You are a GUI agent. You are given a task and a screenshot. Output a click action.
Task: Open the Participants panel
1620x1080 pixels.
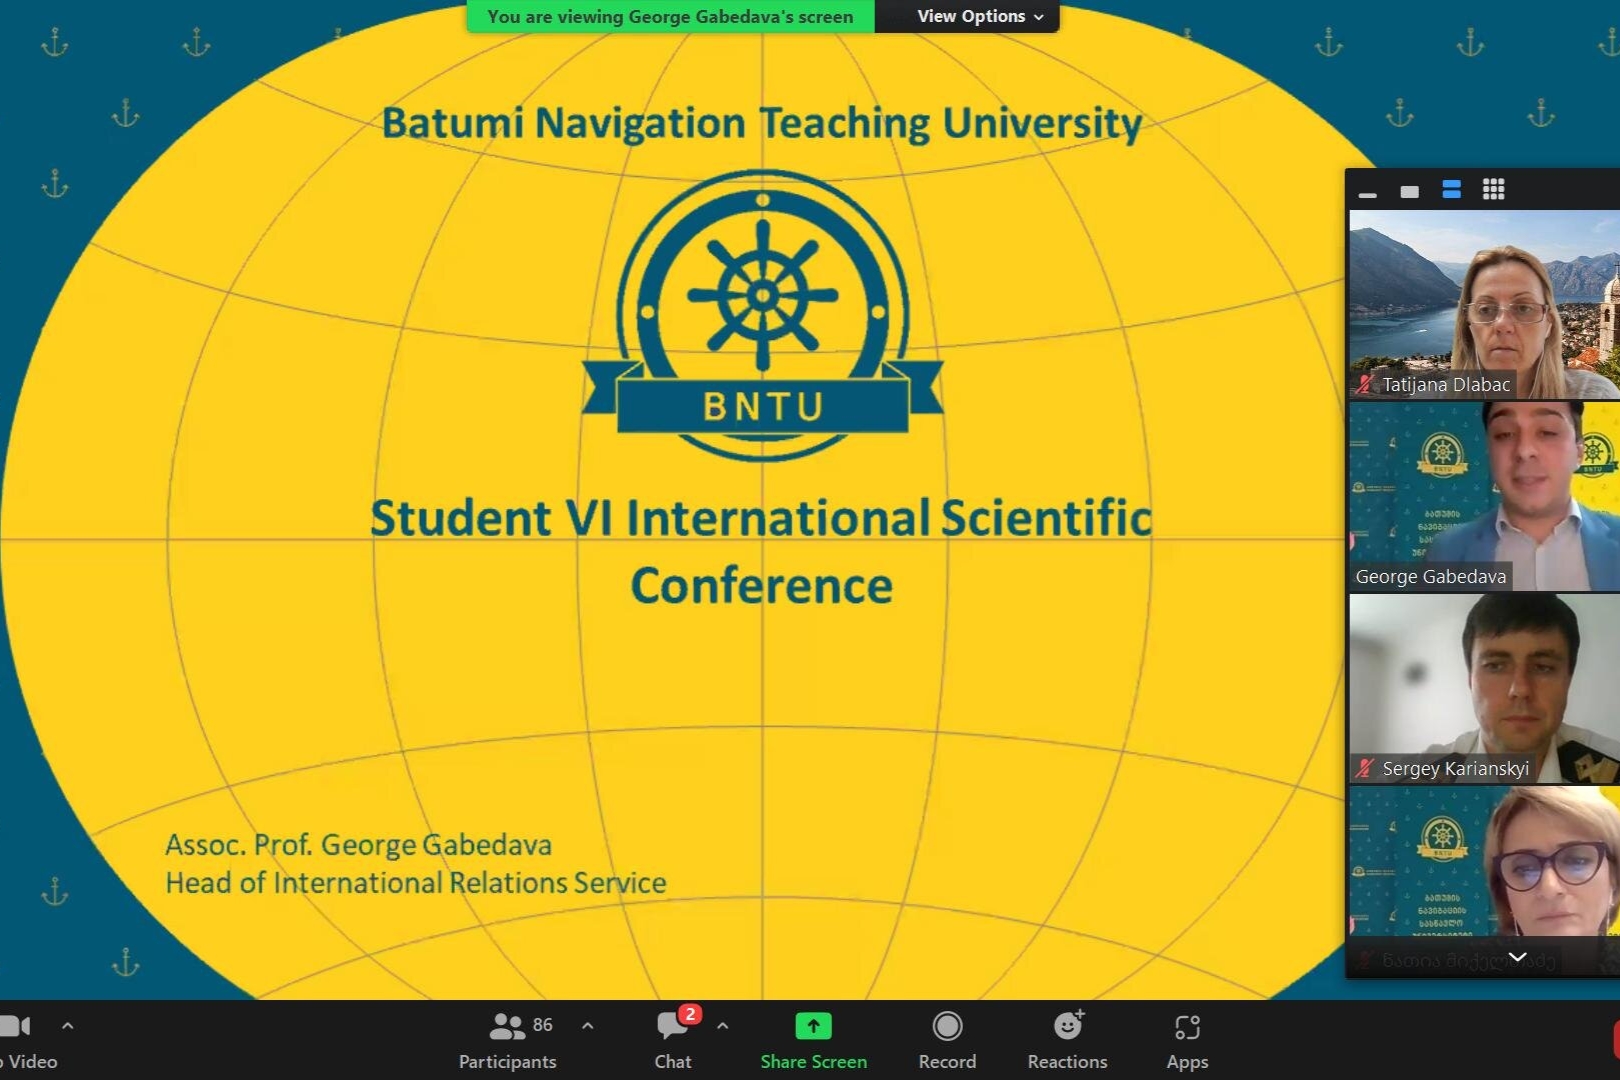507,1040
